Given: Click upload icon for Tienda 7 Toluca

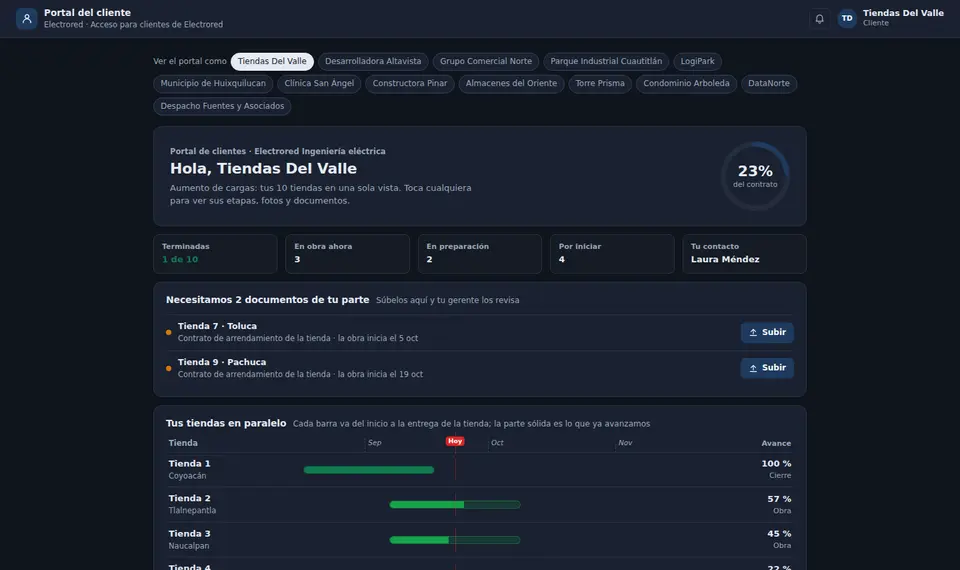Looking at the screenshot, I should click(x=753, y=332).
